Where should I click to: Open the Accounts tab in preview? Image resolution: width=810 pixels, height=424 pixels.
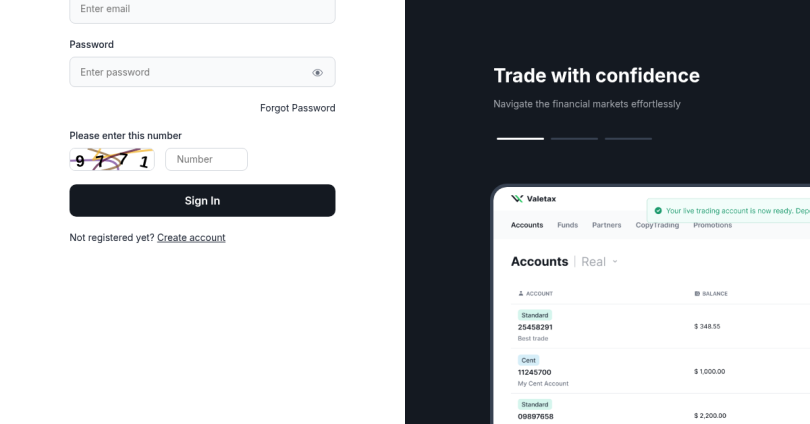(x=527, y=225)
